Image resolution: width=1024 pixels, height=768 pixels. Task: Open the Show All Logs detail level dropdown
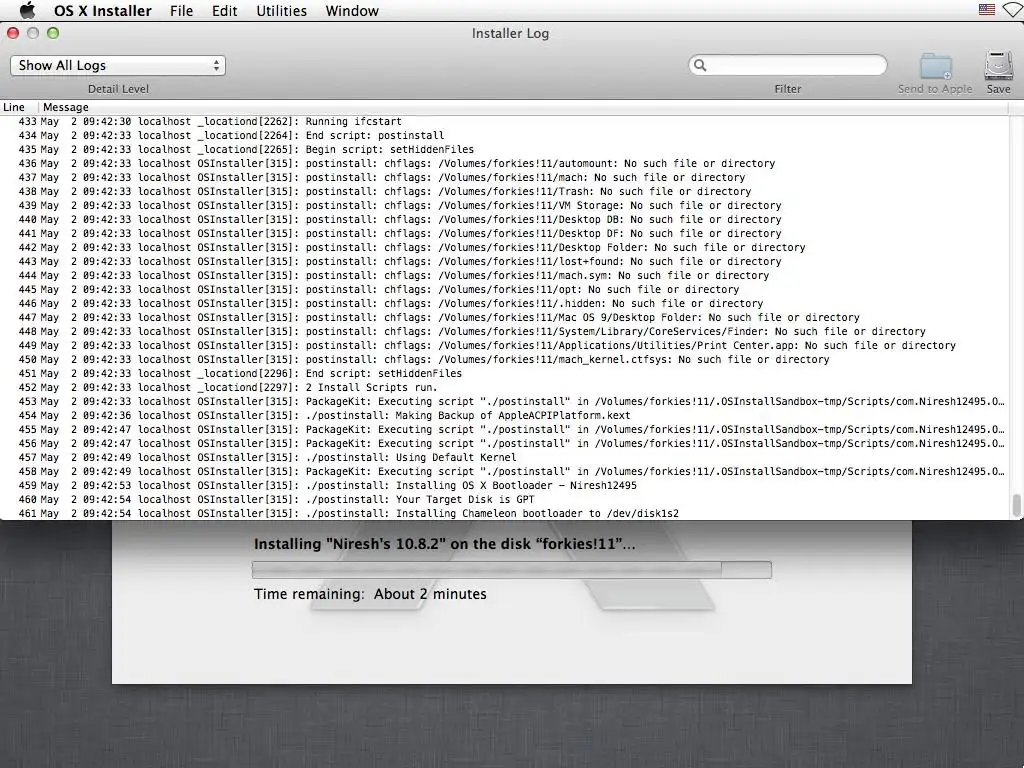(118, 65)
